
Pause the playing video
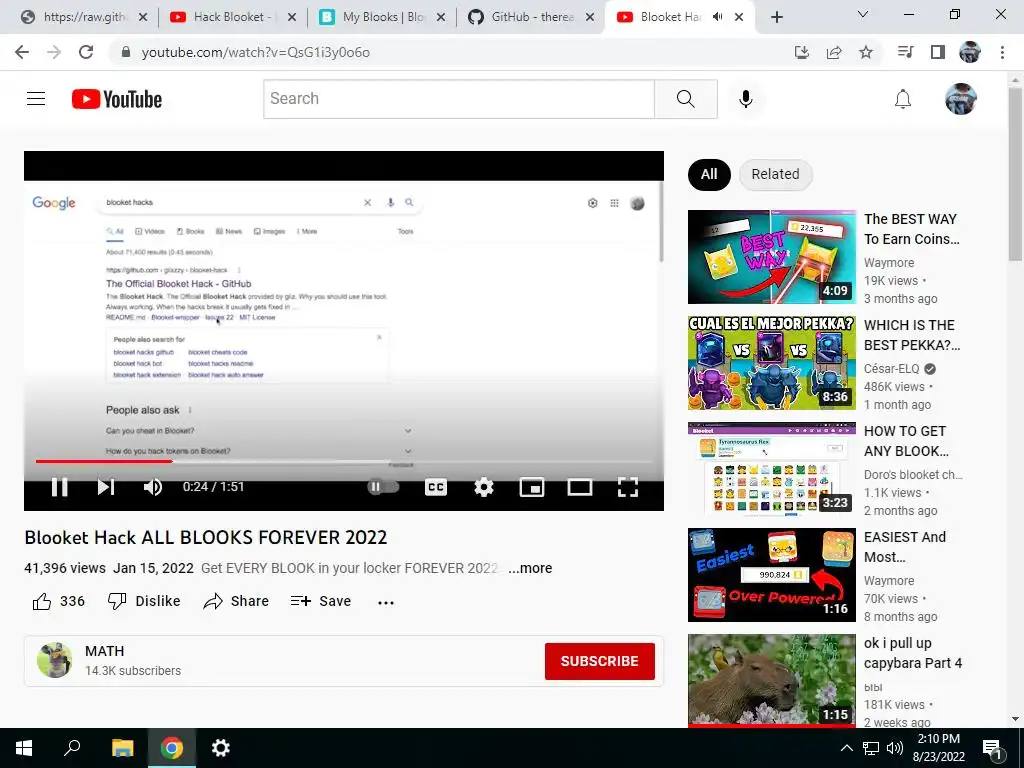pos(59,487)
